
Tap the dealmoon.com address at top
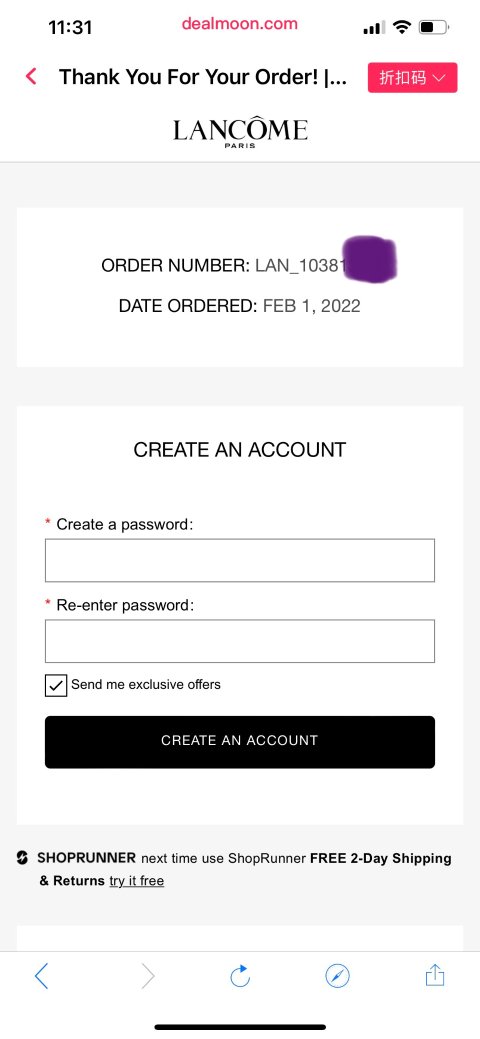tap(240, 24)
